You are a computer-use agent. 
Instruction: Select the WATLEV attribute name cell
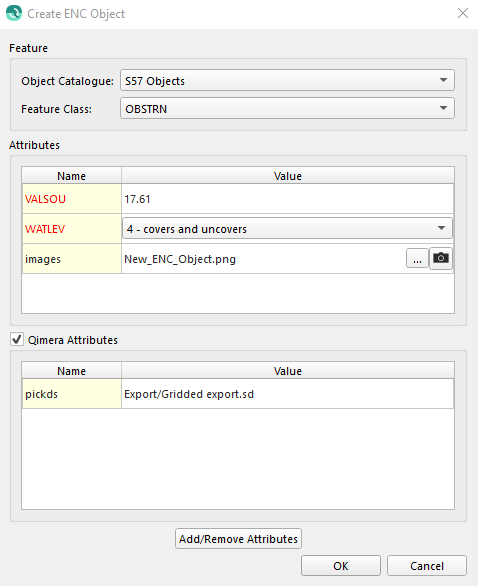click(72, 229)
